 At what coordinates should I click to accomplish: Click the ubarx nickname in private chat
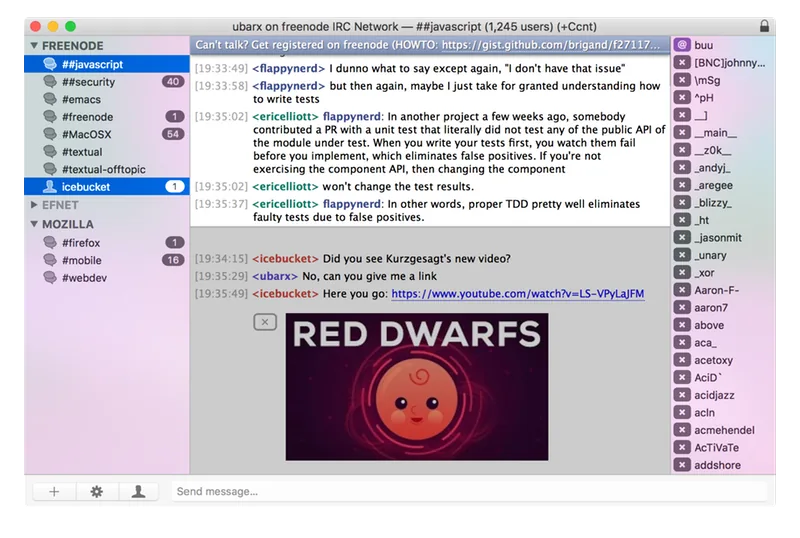tap(275, 276)
